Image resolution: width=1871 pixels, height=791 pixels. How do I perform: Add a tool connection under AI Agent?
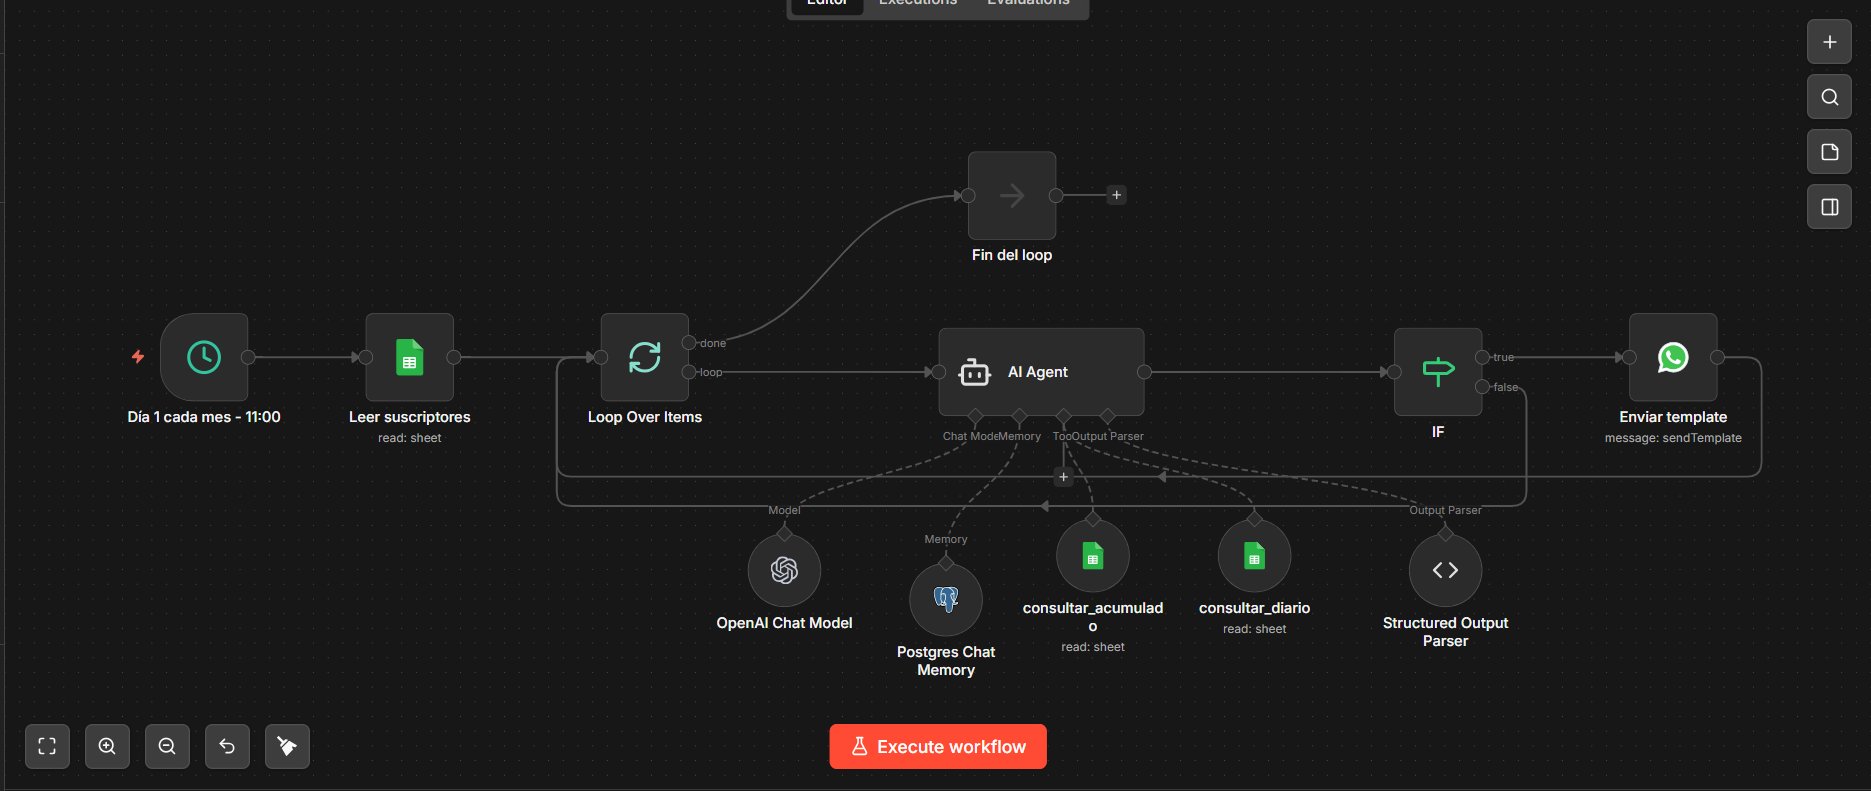[x=1063, y=477]
